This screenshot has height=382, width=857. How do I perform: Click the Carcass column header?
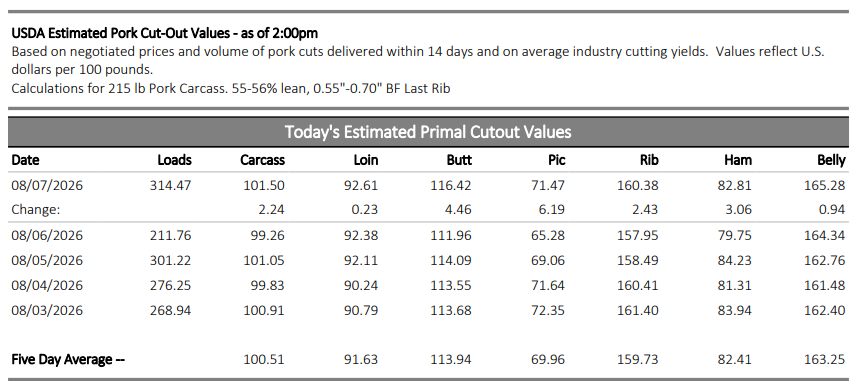pyautogui.click(x=262, y=160)
